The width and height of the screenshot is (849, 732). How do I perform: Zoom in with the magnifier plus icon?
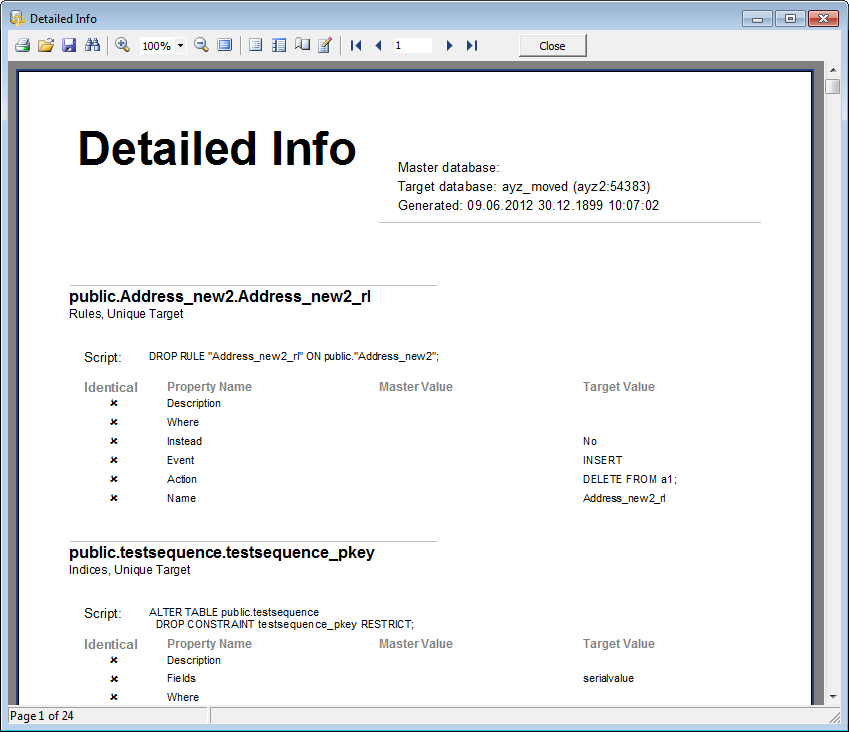click(123, 45)
